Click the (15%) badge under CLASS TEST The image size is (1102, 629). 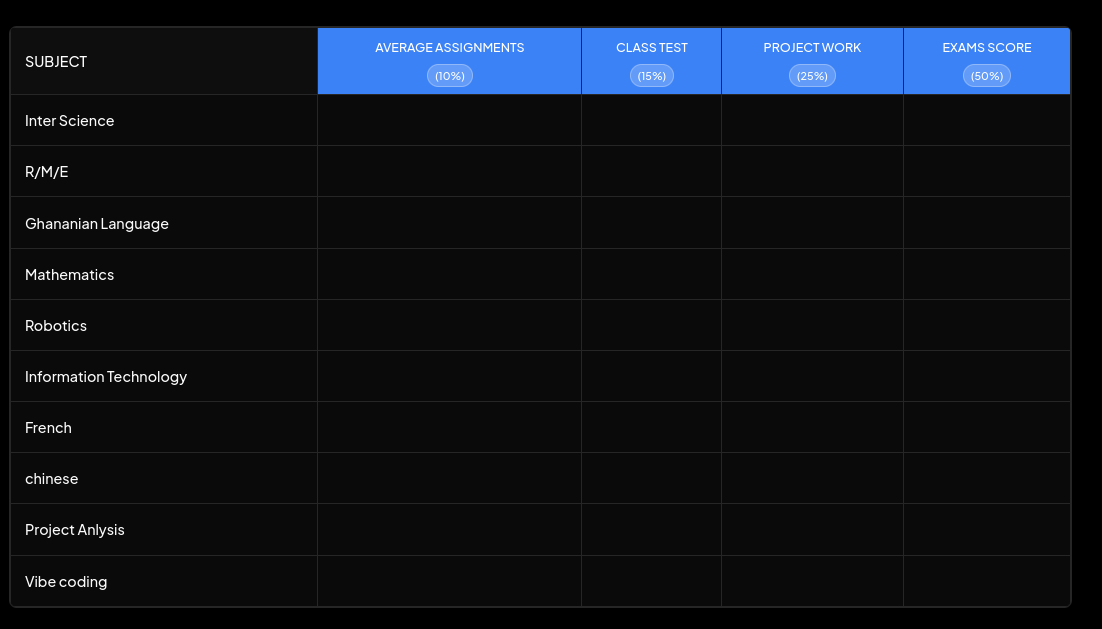tap(651, 75)
